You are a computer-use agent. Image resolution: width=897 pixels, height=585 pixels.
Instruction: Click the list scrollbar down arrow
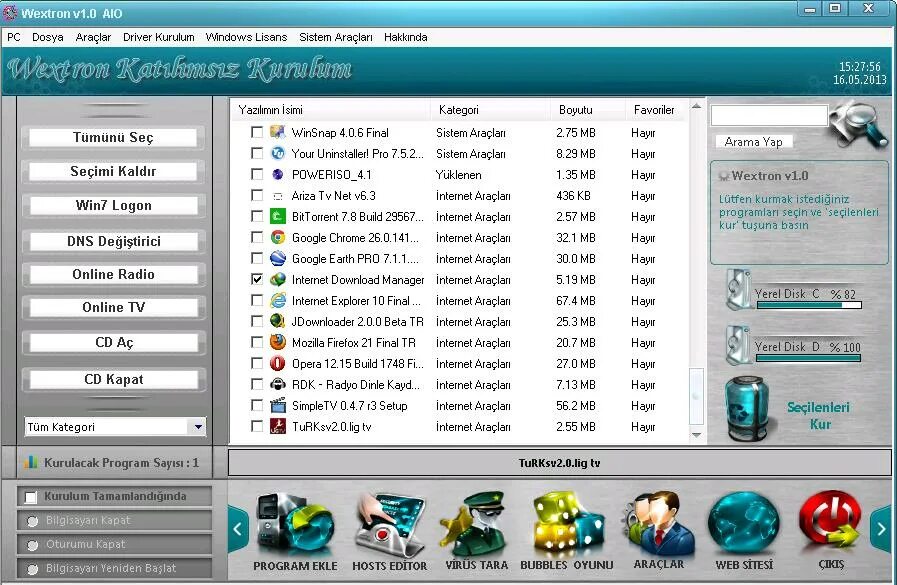click(696, 435)
